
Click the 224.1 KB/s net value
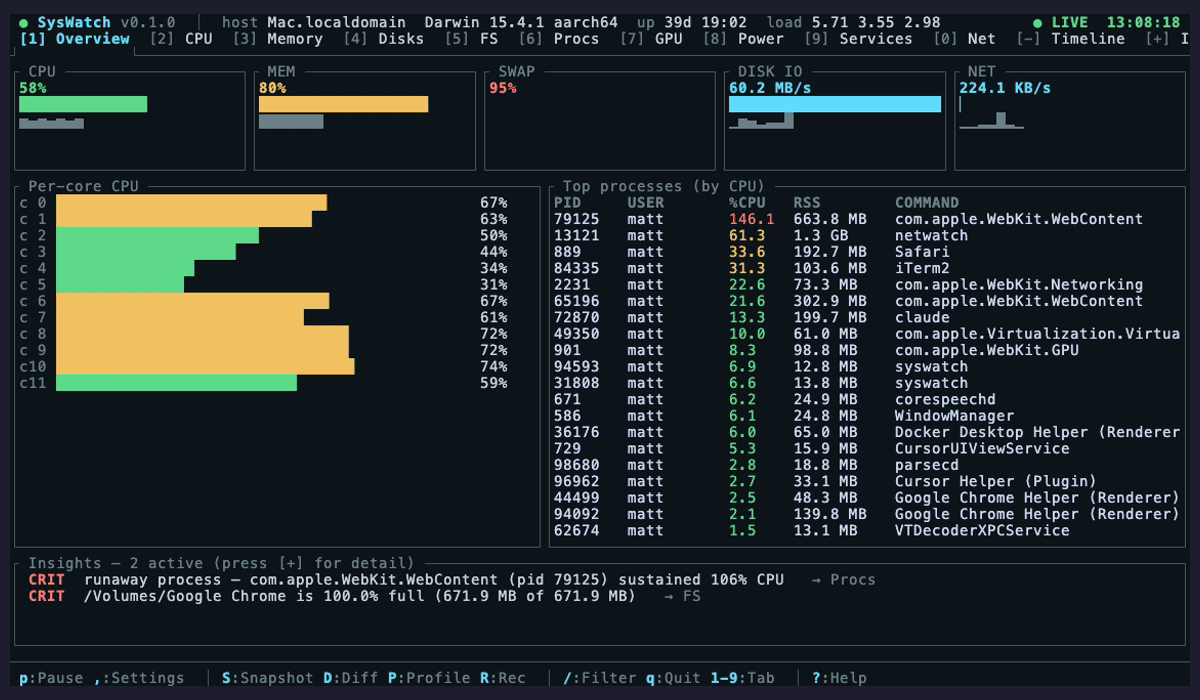click(x=1005, y=88)
